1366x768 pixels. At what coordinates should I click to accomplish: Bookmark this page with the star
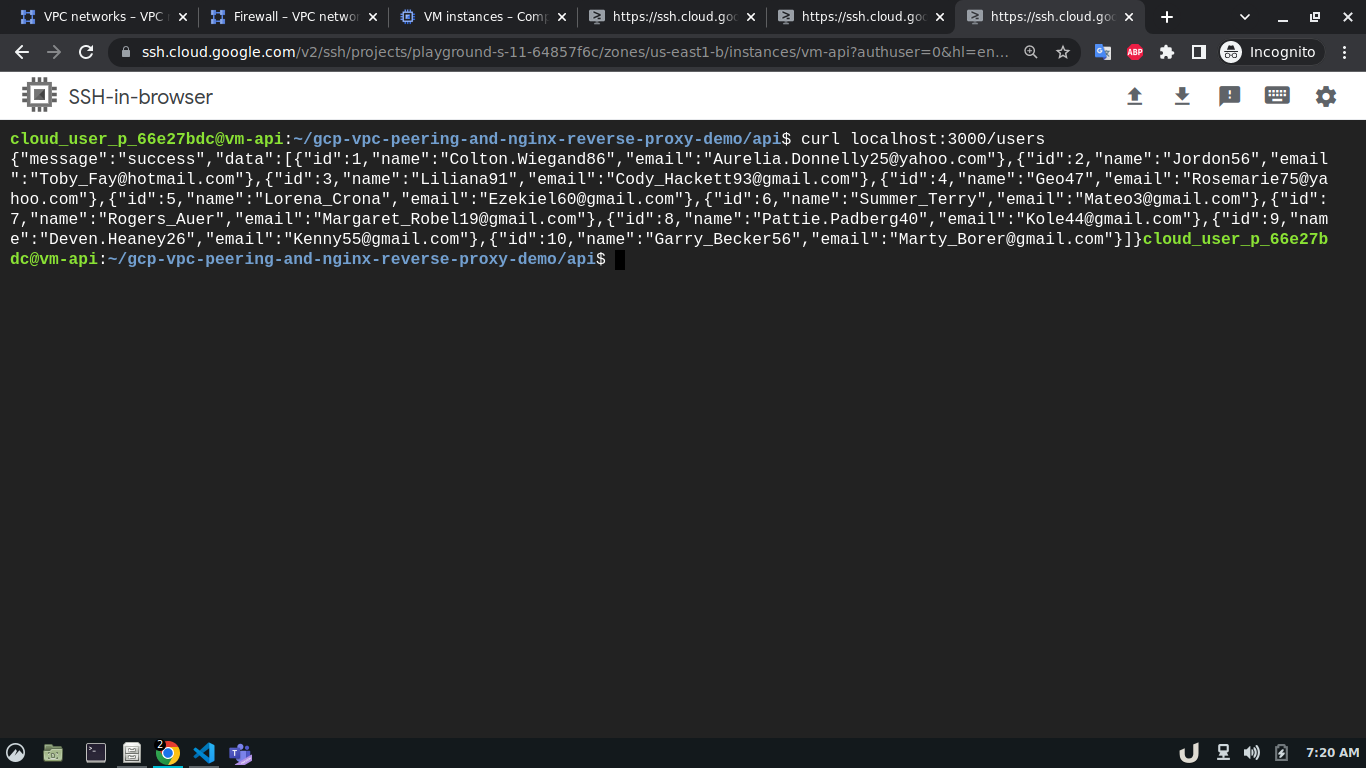pyautogui.click(x=1063, y=52)
